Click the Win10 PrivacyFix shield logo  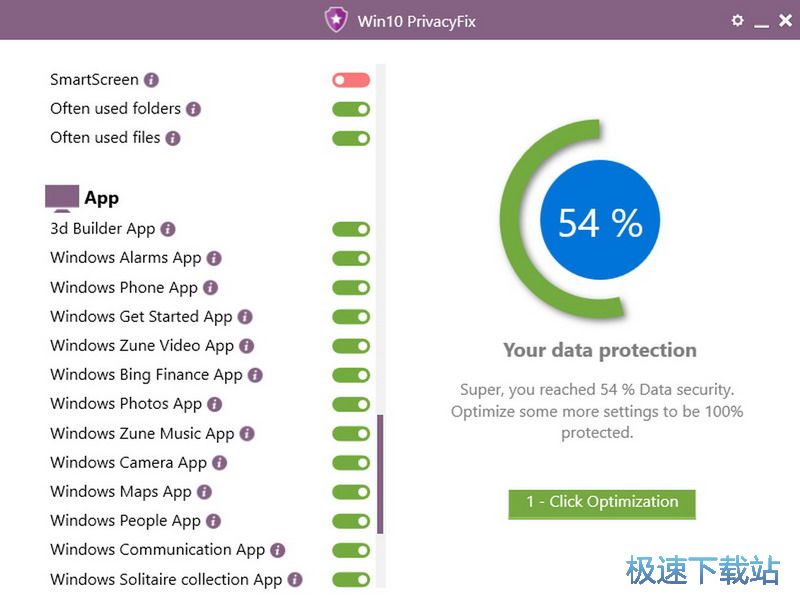coord(337,20)
